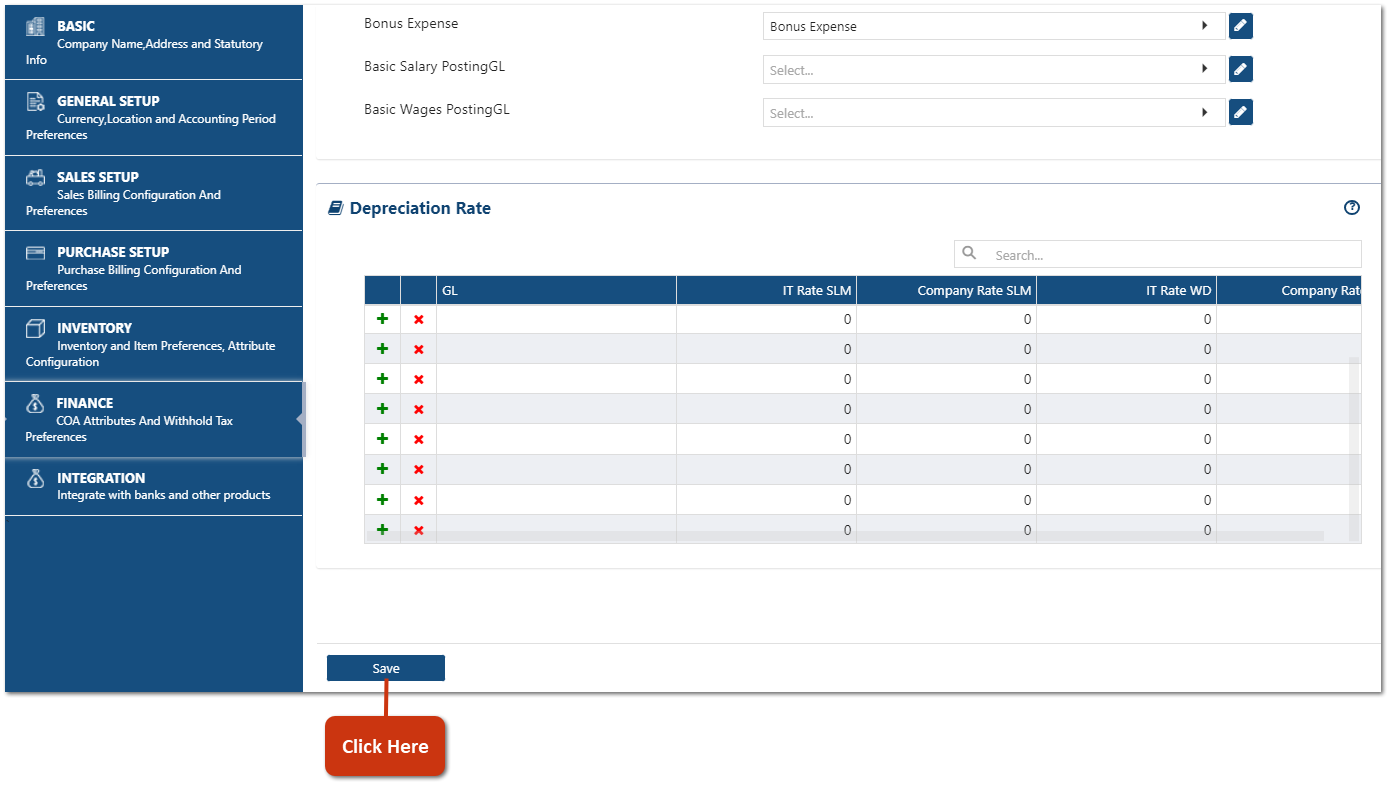Click the GL column header

point(556,290)
